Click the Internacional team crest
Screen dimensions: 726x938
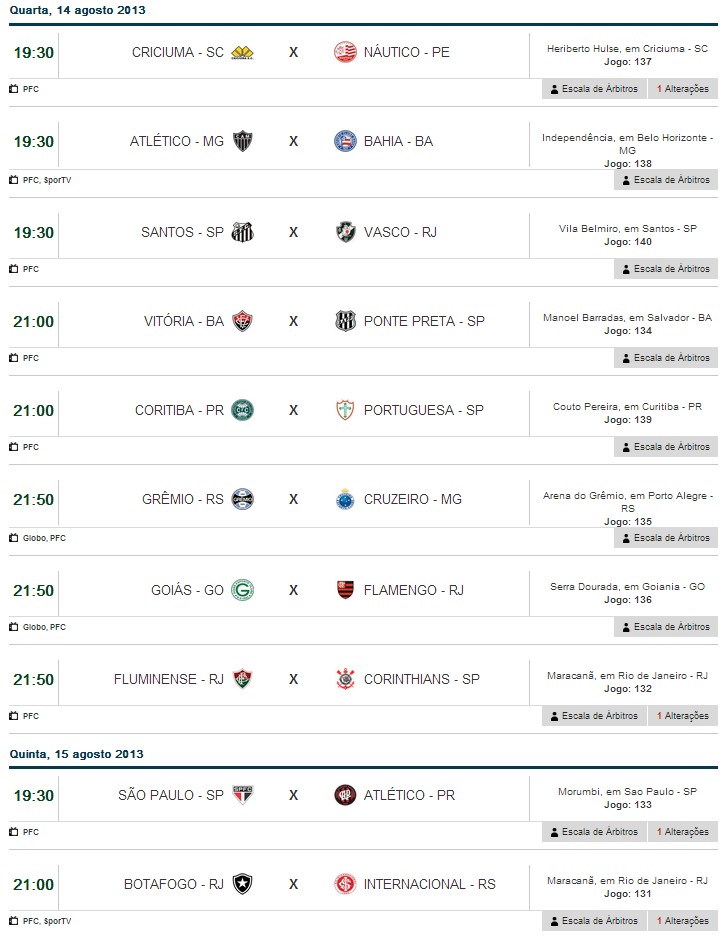(345, 884)
